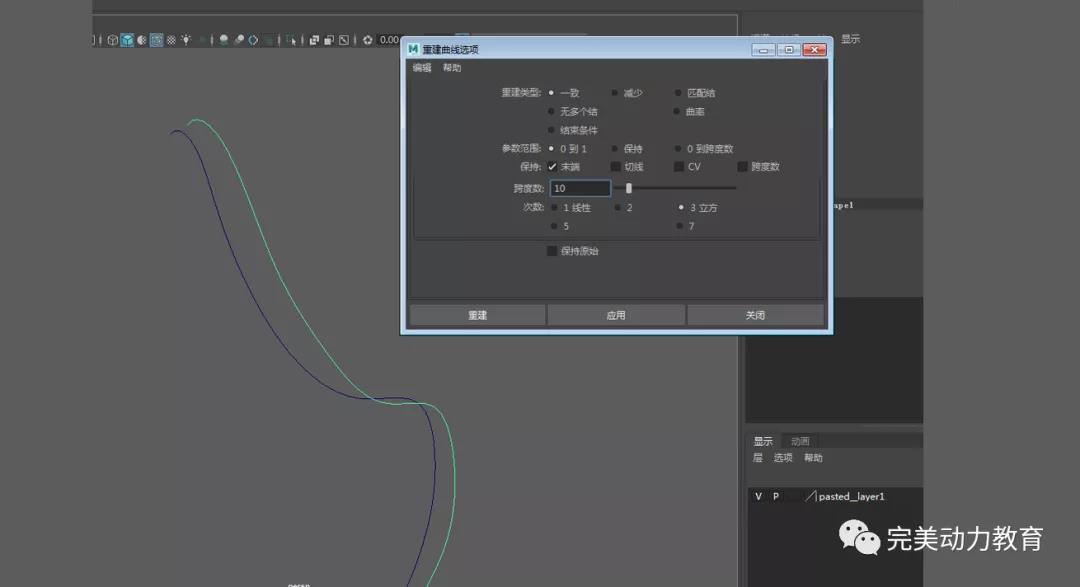1080x587 pixels.
Task: Click the Maya logo in dialog title
Action: pos(413,49)
